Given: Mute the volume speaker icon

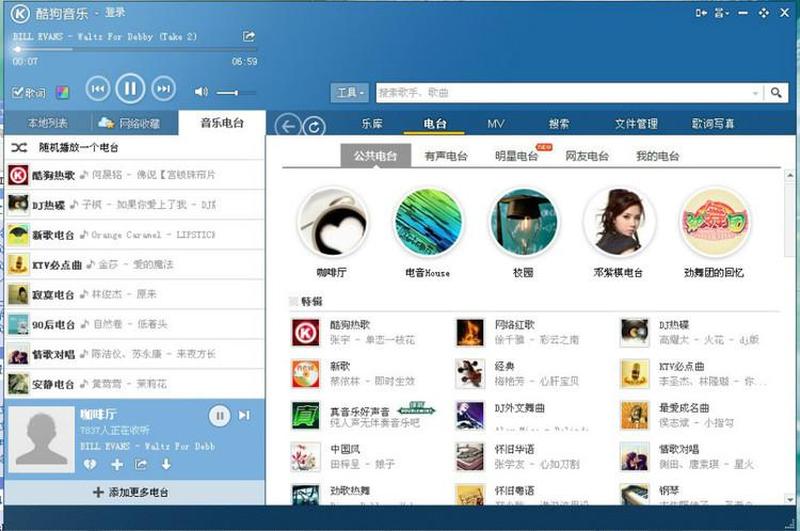Looking at the screenshot, I should (x=201, y=92).
